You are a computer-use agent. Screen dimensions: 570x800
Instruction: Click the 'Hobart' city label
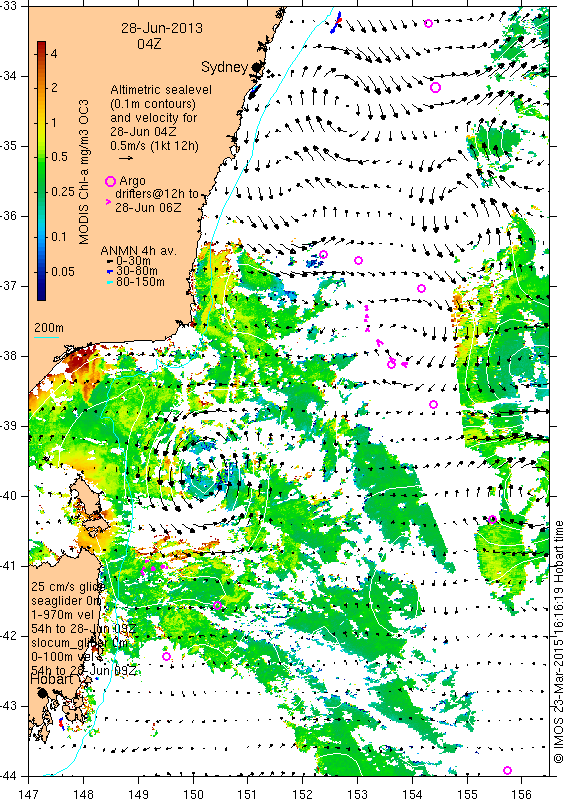[52, 680]
